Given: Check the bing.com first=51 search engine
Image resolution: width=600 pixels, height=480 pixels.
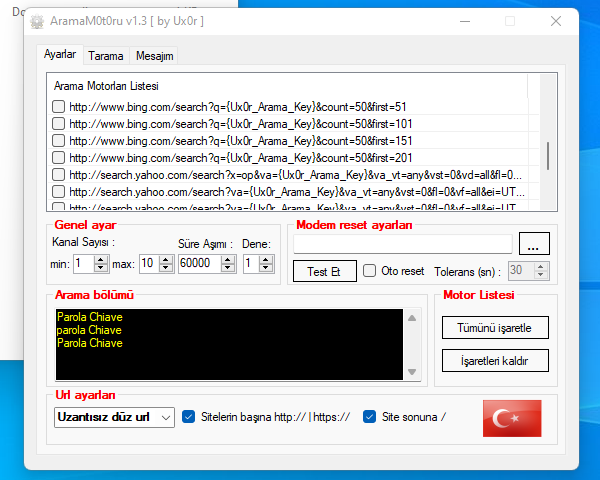Looking at the screenshot, I should 59,107.
